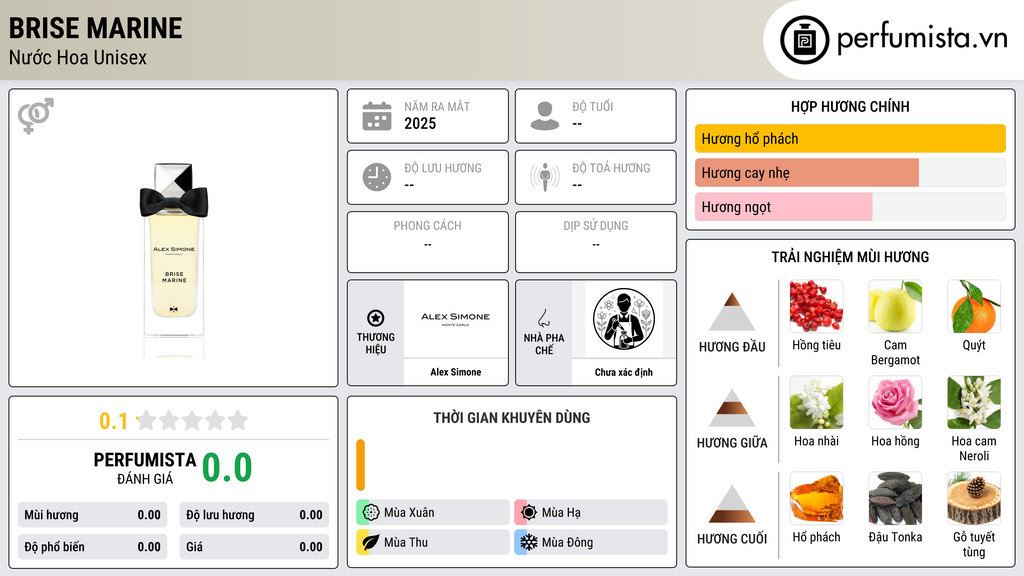The height and width of the screenshot is (576, 1024).
Task: Click the Độ lưu hương 0.00 score row
Action: [254, 515]
